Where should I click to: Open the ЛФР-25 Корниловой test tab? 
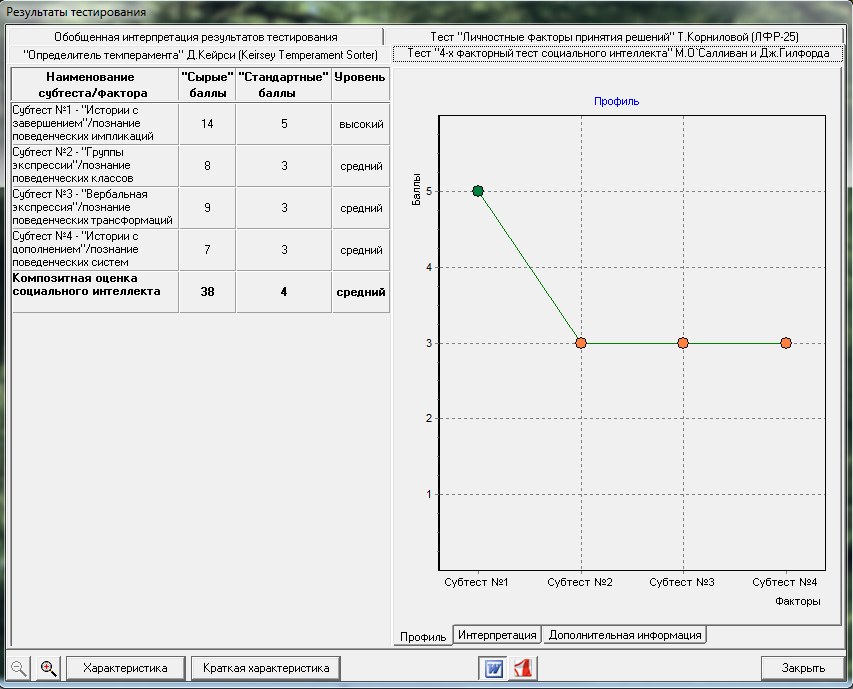click(614, 37)
